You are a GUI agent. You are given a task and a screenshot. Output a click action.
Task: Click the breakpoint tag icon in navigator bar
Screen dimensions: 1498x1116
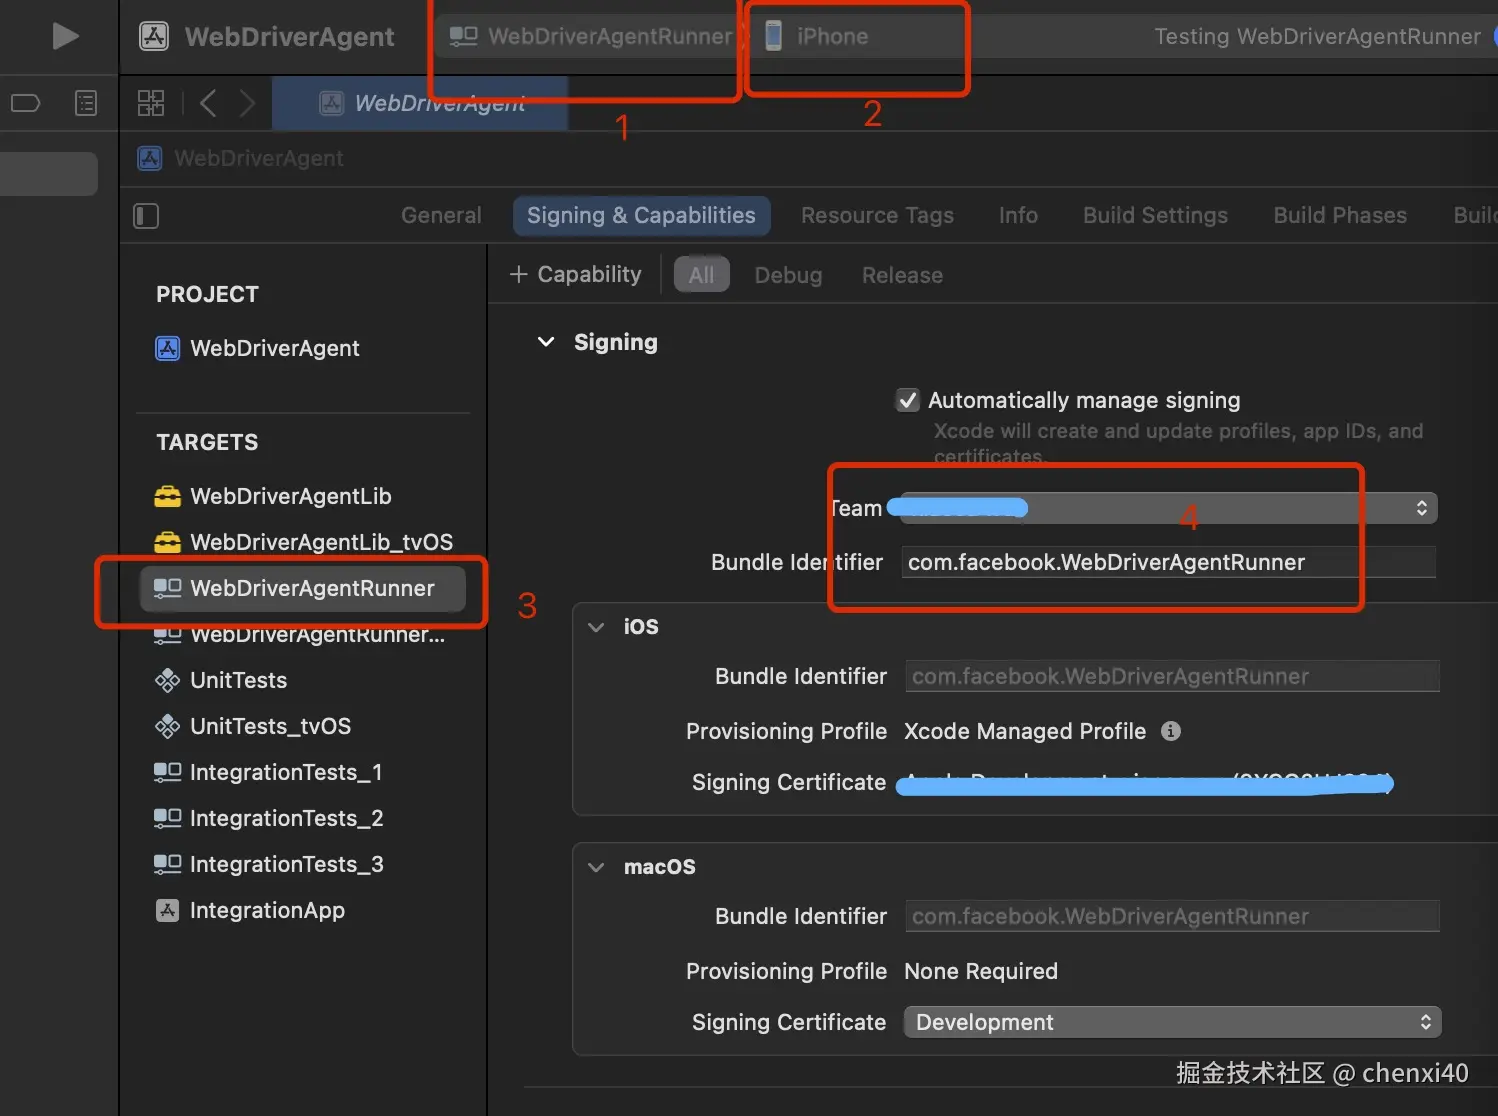tap(25, 103)
